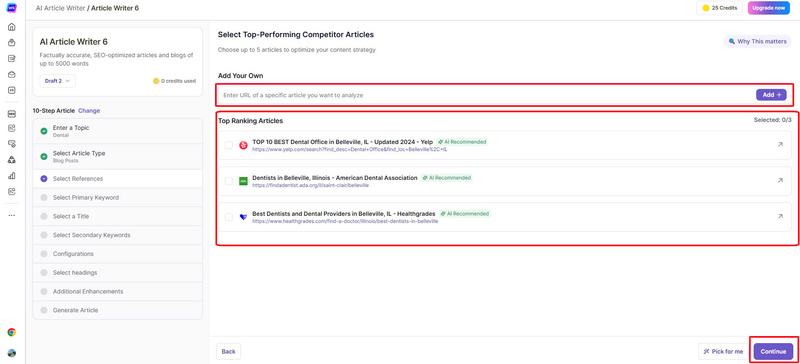Open the external link arrow for Yelp article
Viewport: 800px width, 364px height.
click(780, 144)
